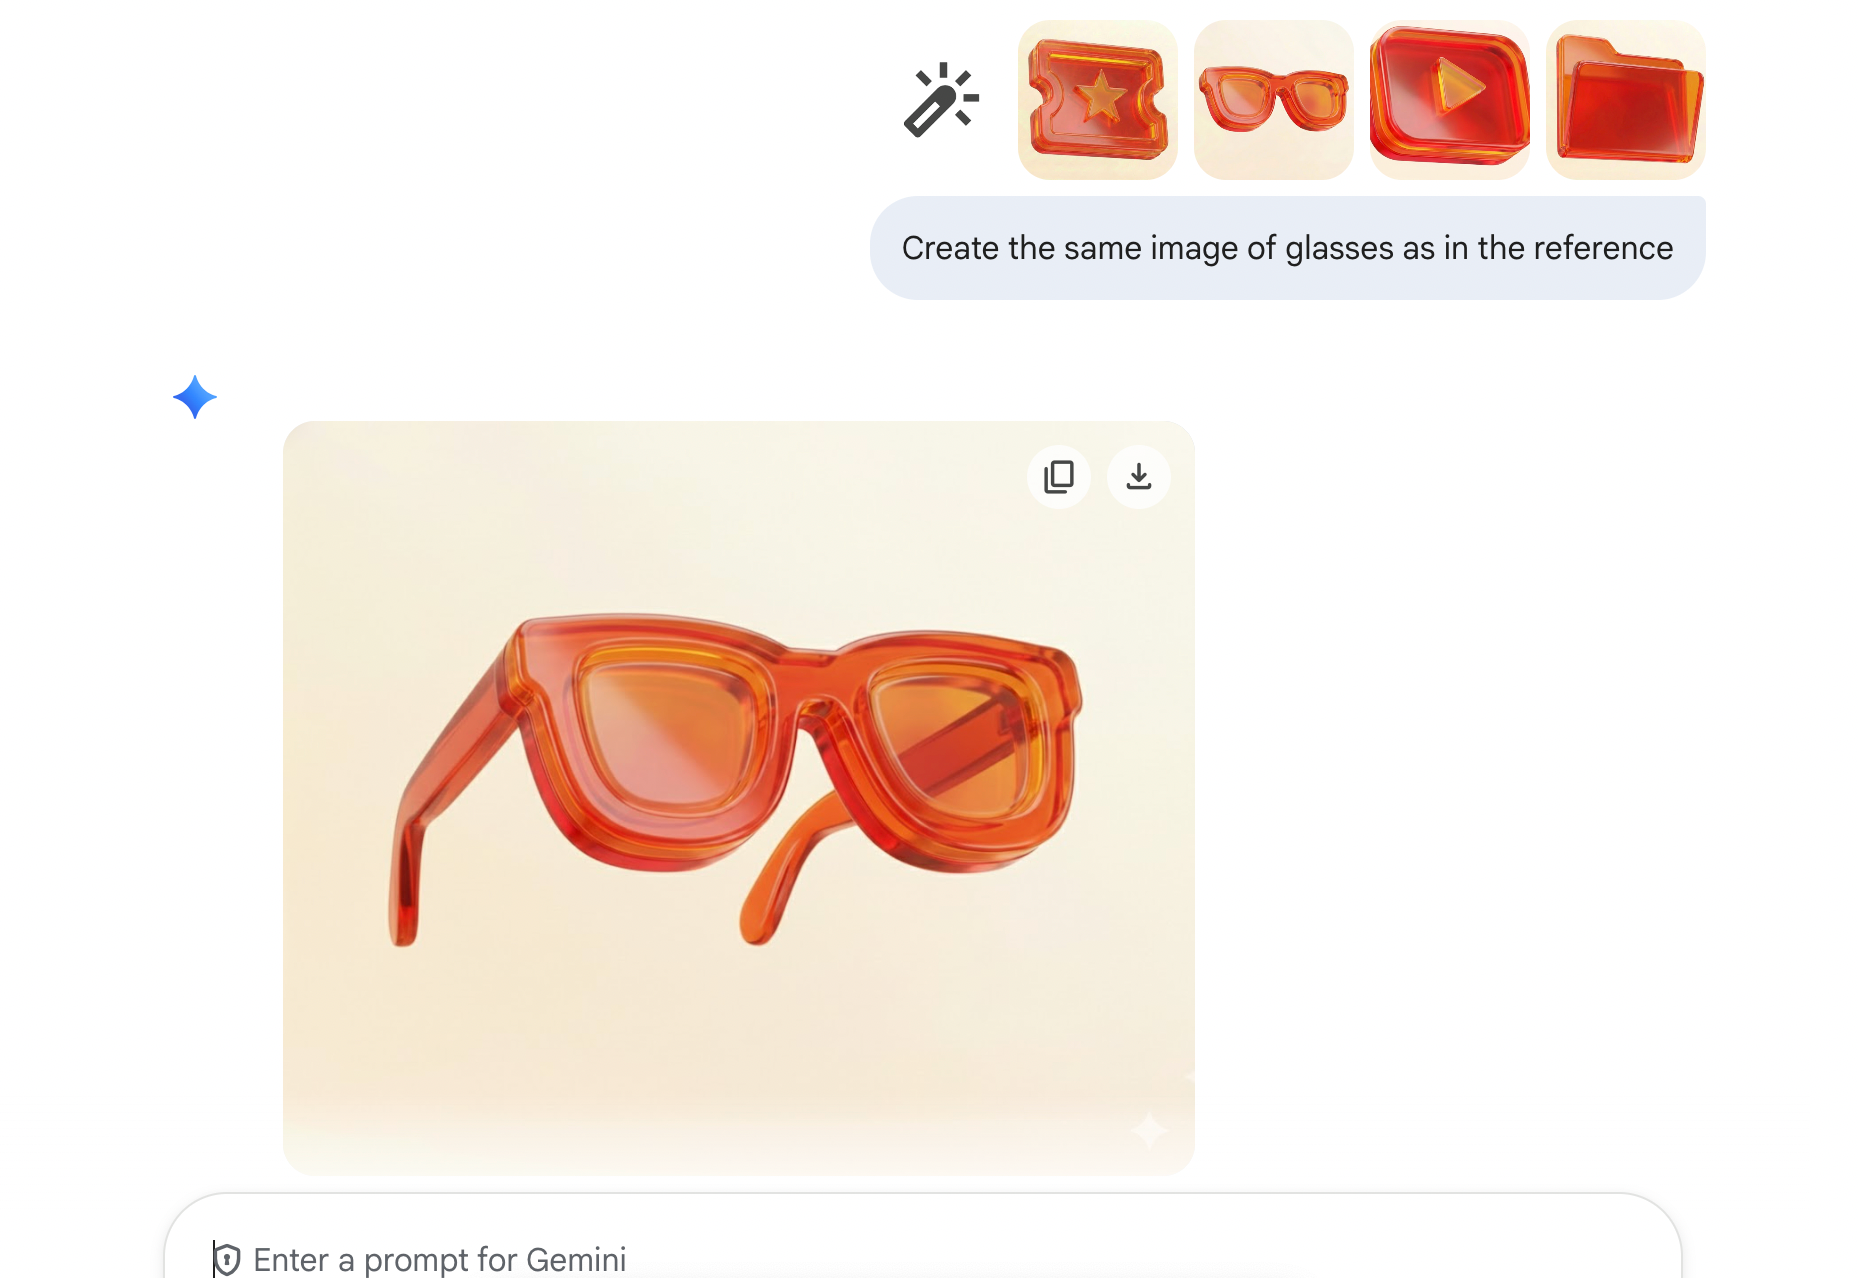Click the Gemini sparkle avatar
This screenshot has height=1278, width=1858.
tap(196, 397)
